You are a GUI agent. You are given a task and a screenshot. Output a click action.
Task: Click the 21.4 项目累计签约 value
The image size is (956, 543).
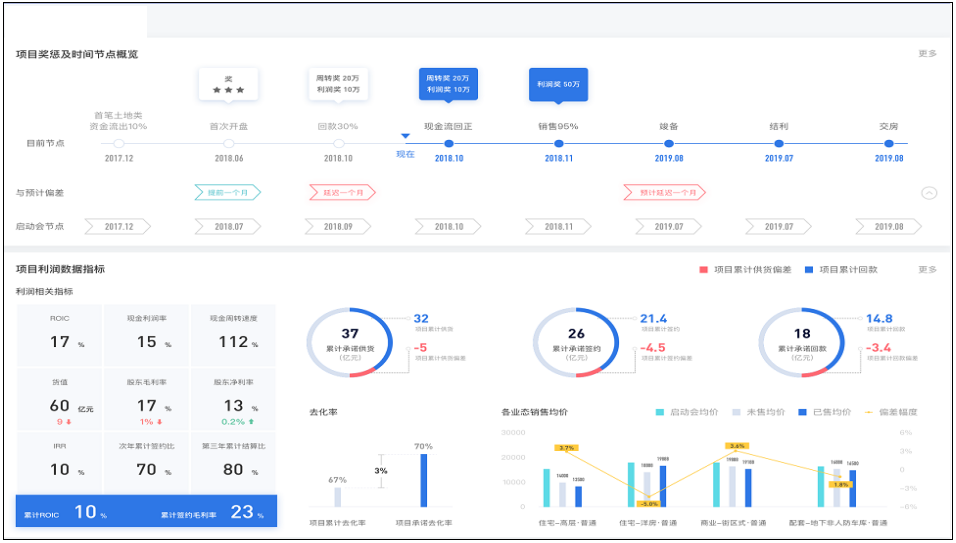(x=654, y=319)
